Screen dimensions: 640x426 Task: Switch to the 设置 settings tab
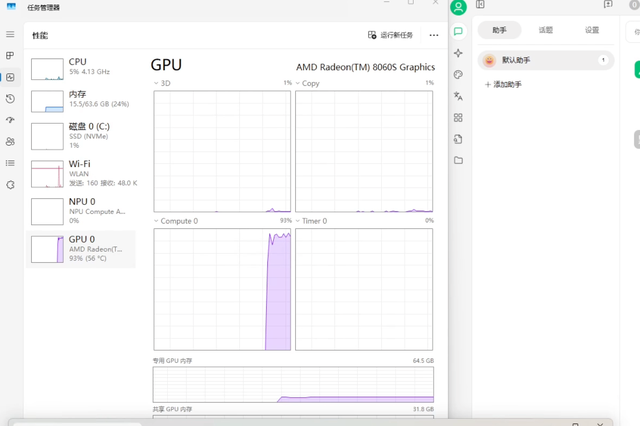tap(592, 30)
